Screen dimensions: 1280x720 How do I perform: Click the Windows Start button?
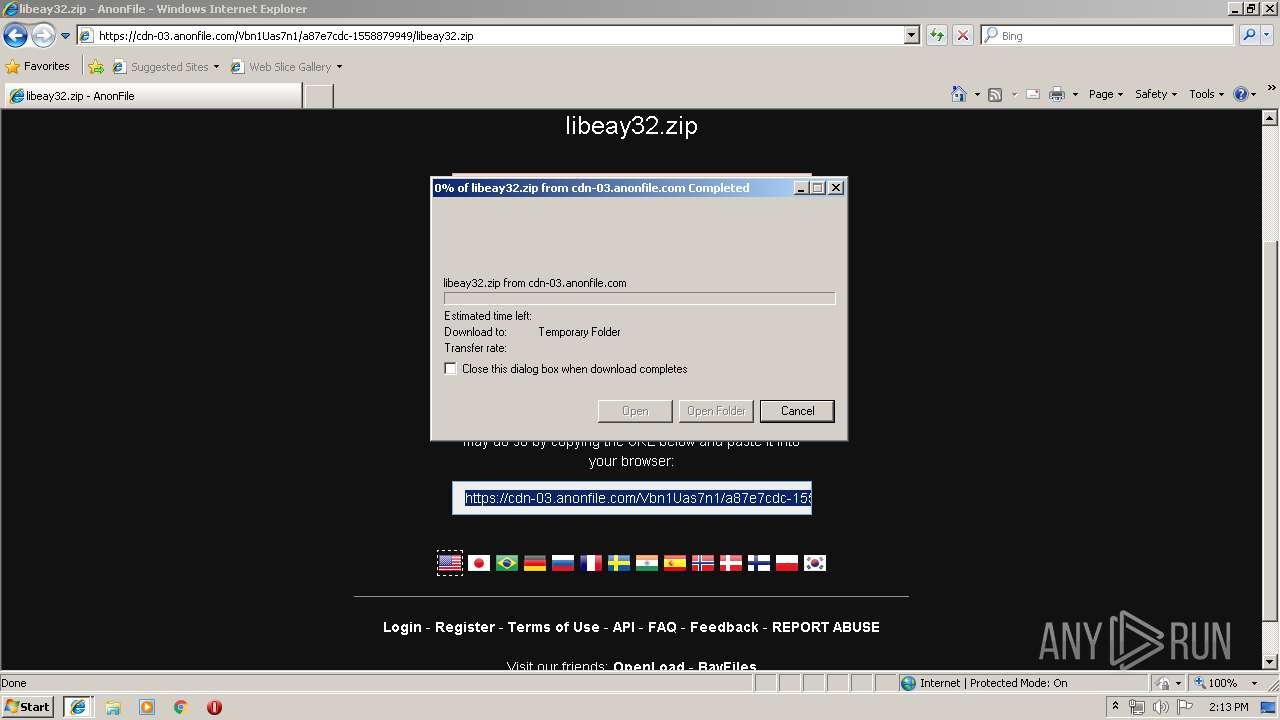(28, 707)
